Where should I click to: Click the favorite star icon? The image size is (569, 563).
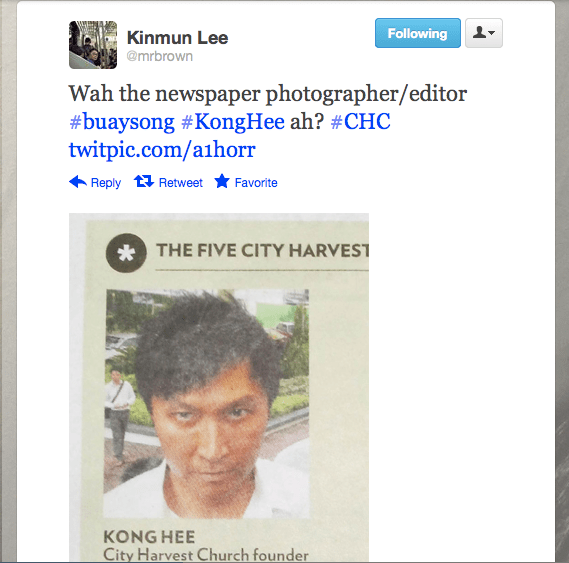click(222, 181)
